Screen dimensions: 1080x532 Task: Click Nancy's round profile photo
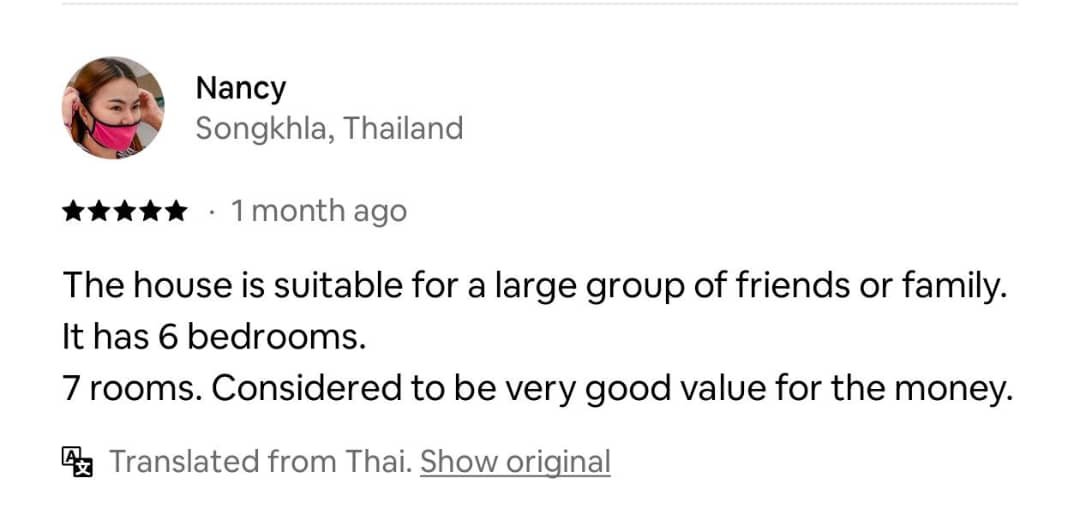[113, 108]
